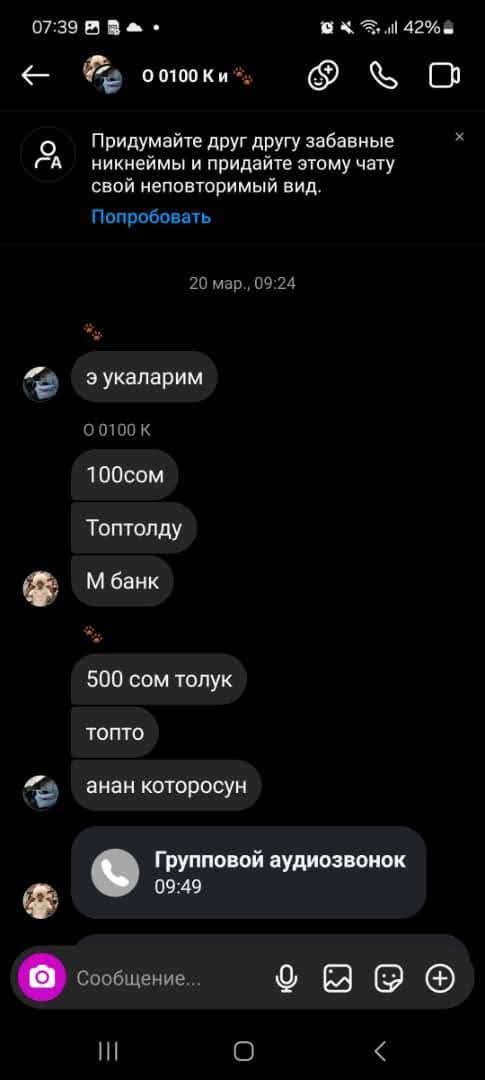
Task: Tap the back arrow in chat header
Action: point(36,76)
